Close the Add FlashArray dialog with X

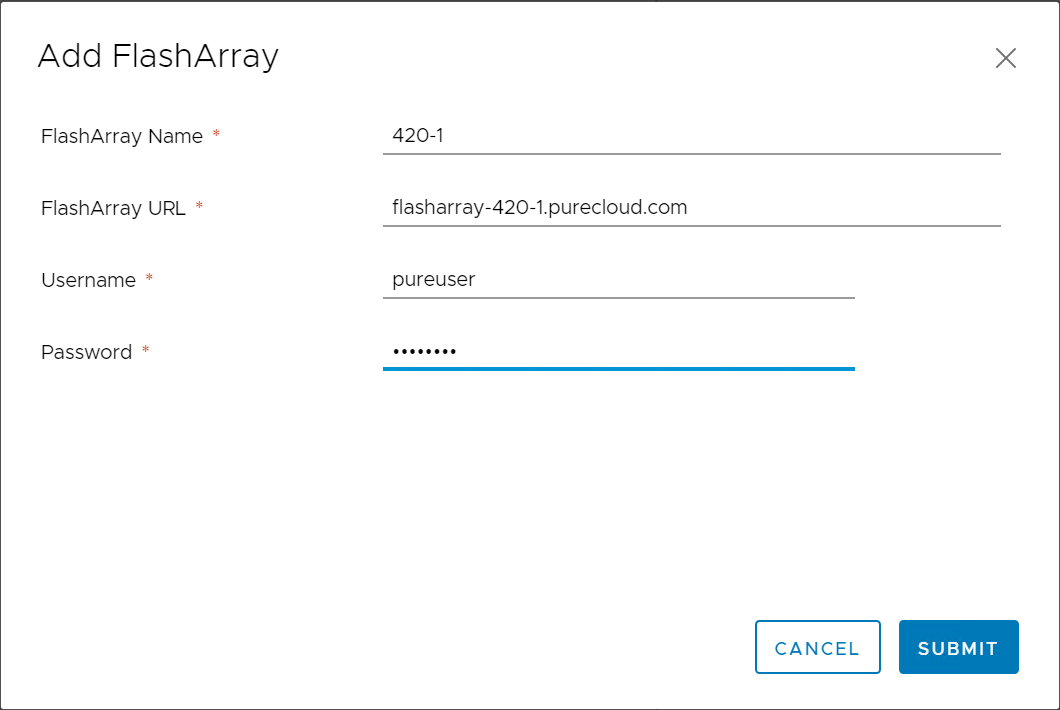[x=1005, y=58]
